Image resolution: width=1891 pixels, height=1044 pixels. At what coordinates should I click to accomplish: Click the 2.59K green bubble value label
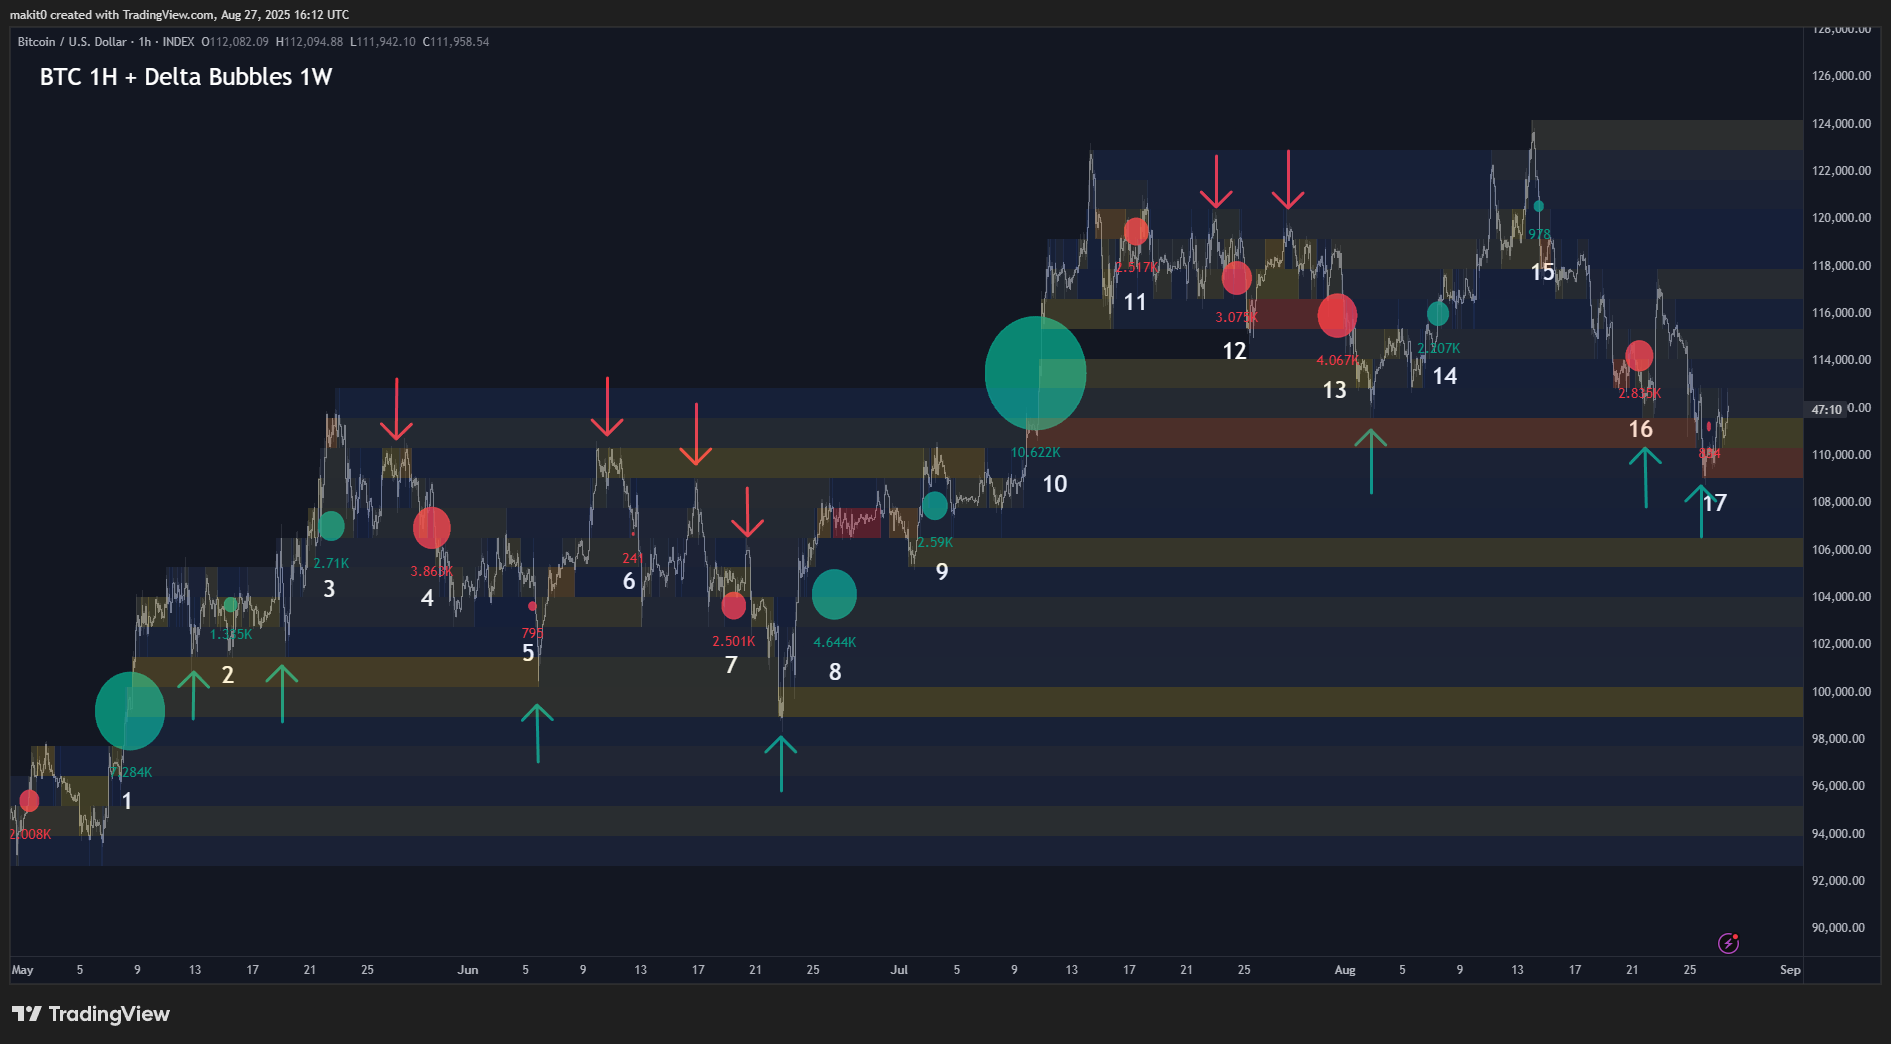click(935, 543)
